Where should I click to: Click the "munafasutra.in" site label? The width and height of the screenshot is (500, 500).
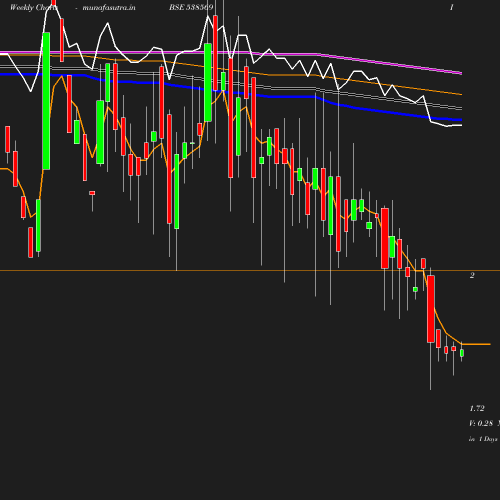(109, 8)
